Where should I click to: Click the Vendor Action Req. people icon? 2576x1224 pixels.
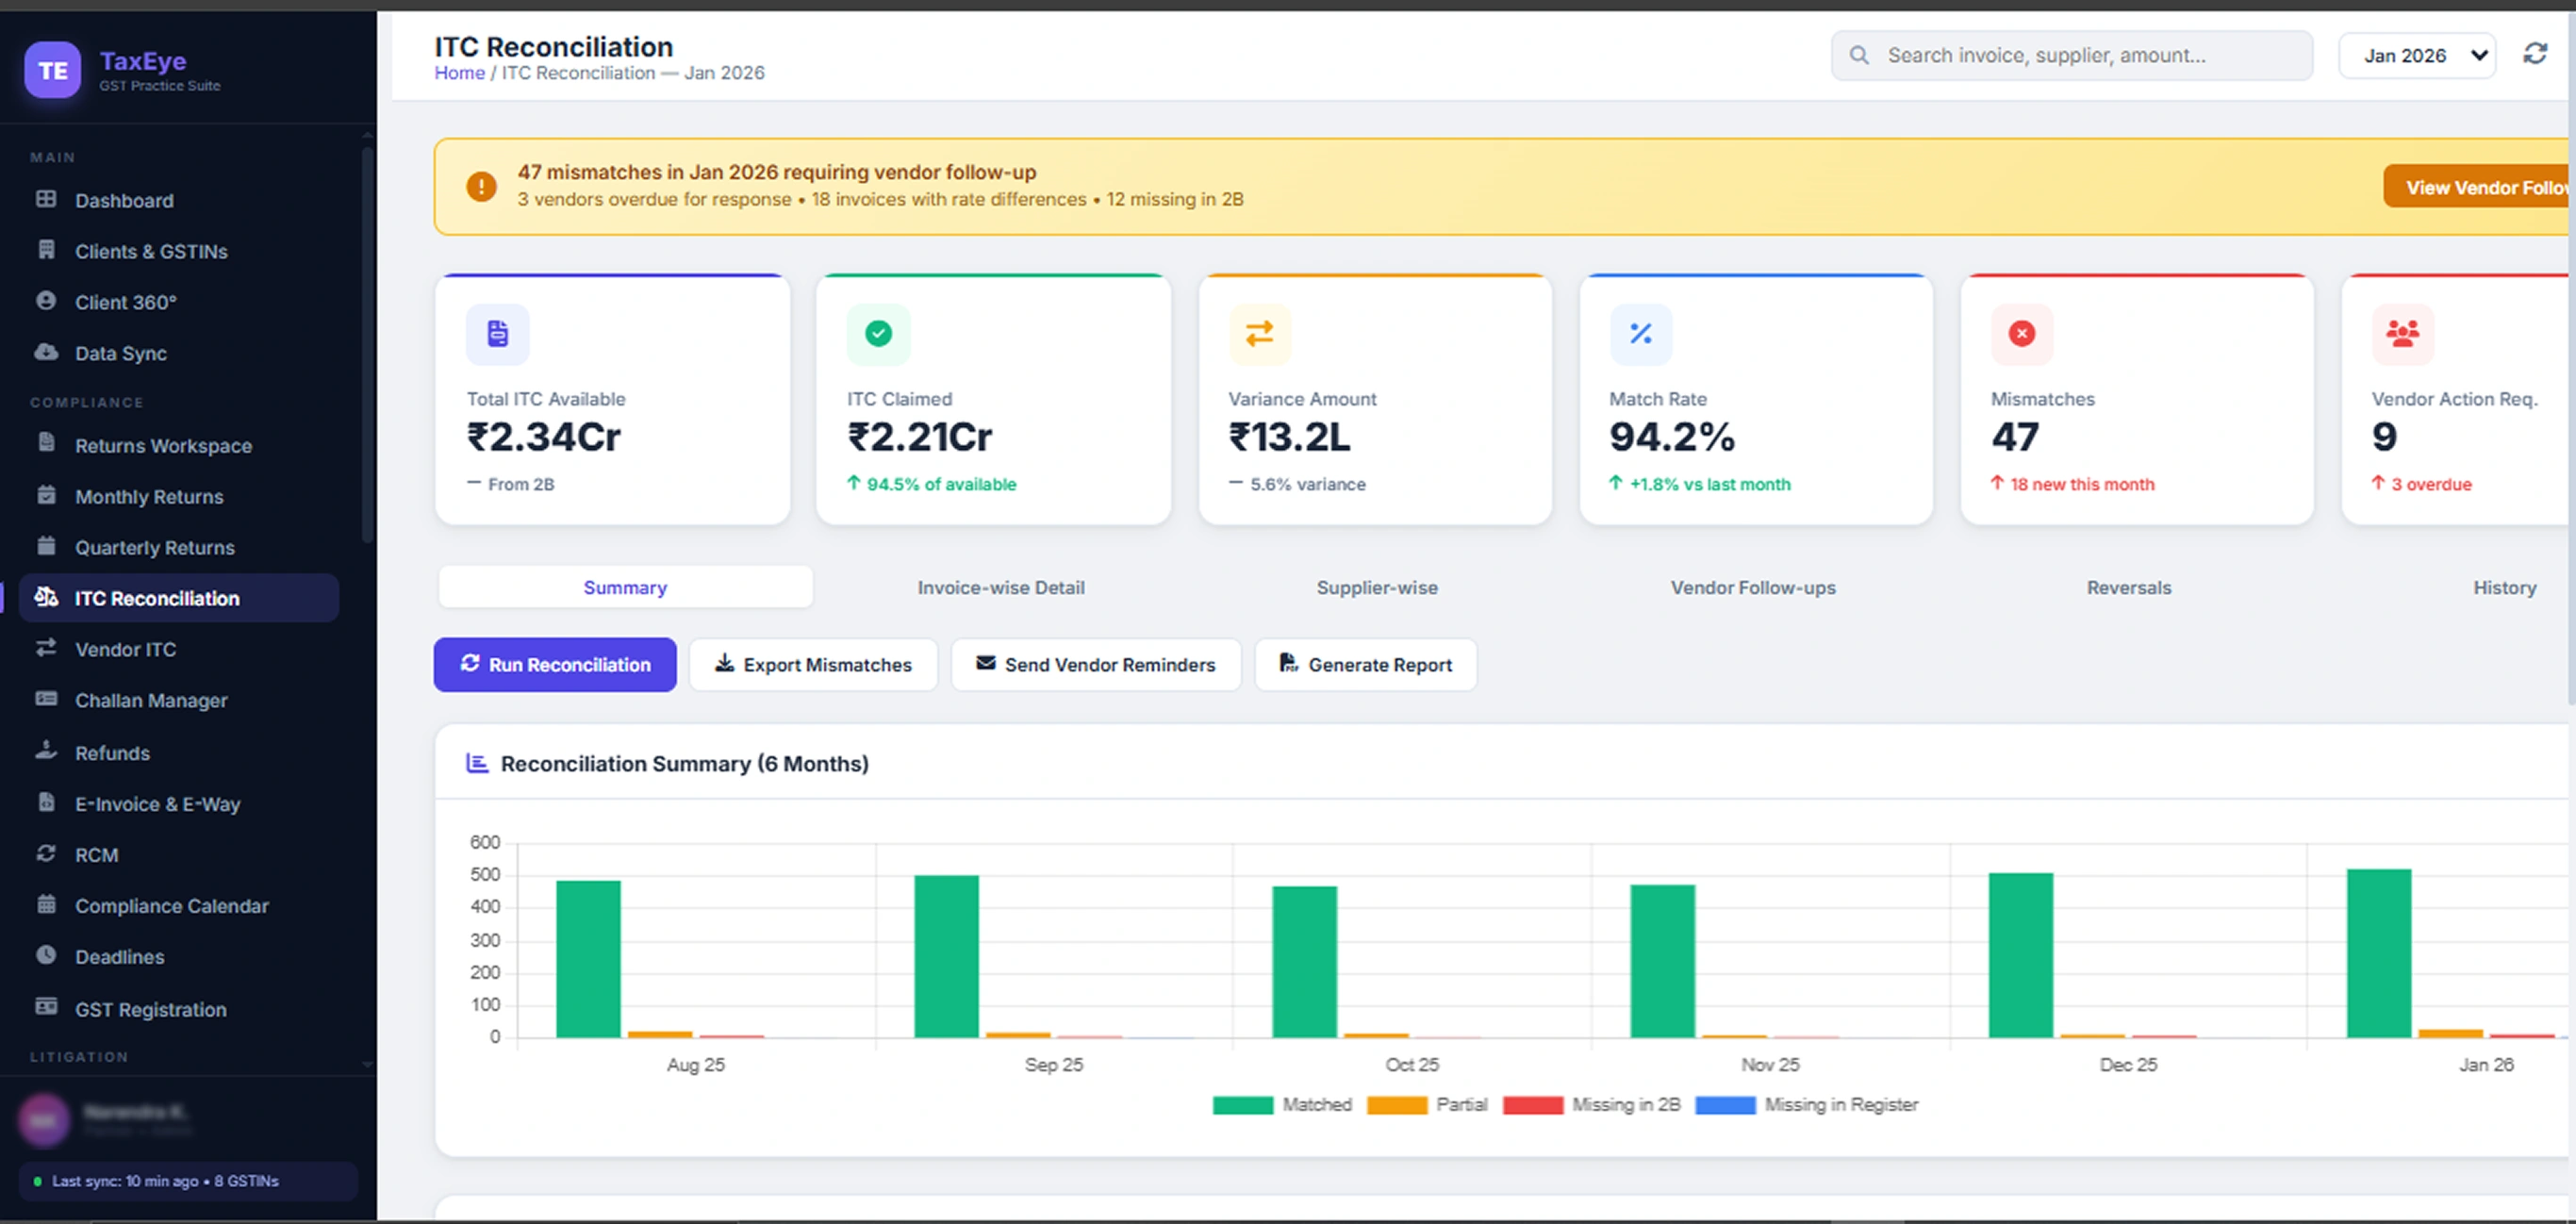[x=2402, y=334]
